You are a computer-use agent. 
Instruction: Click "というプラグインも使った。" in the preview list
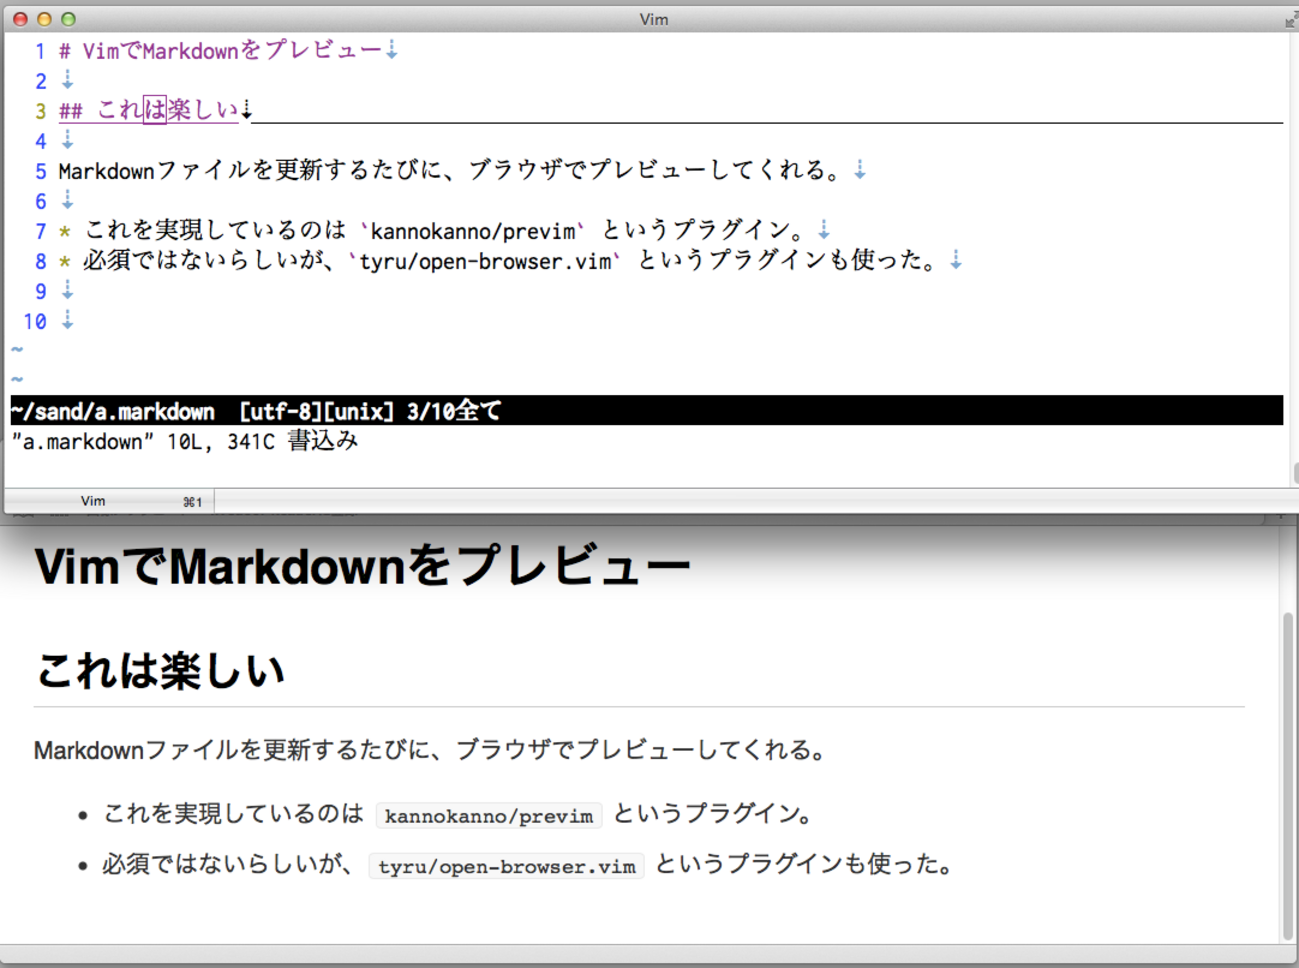(x=805, y=864)
